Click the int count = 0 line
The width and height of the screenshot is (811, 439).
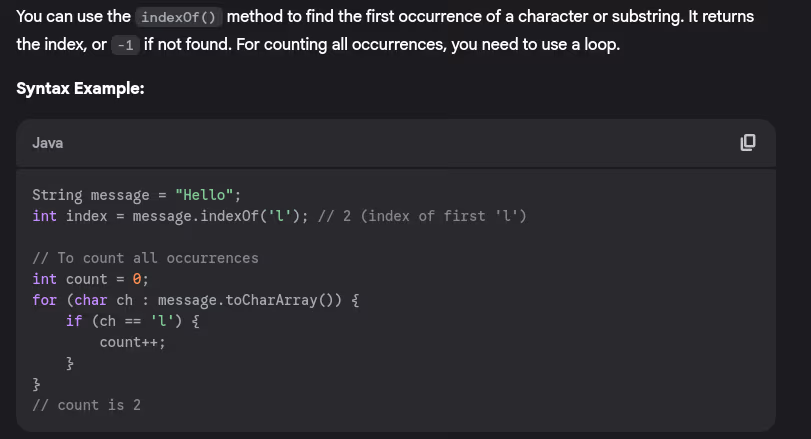tap(90, 279)
